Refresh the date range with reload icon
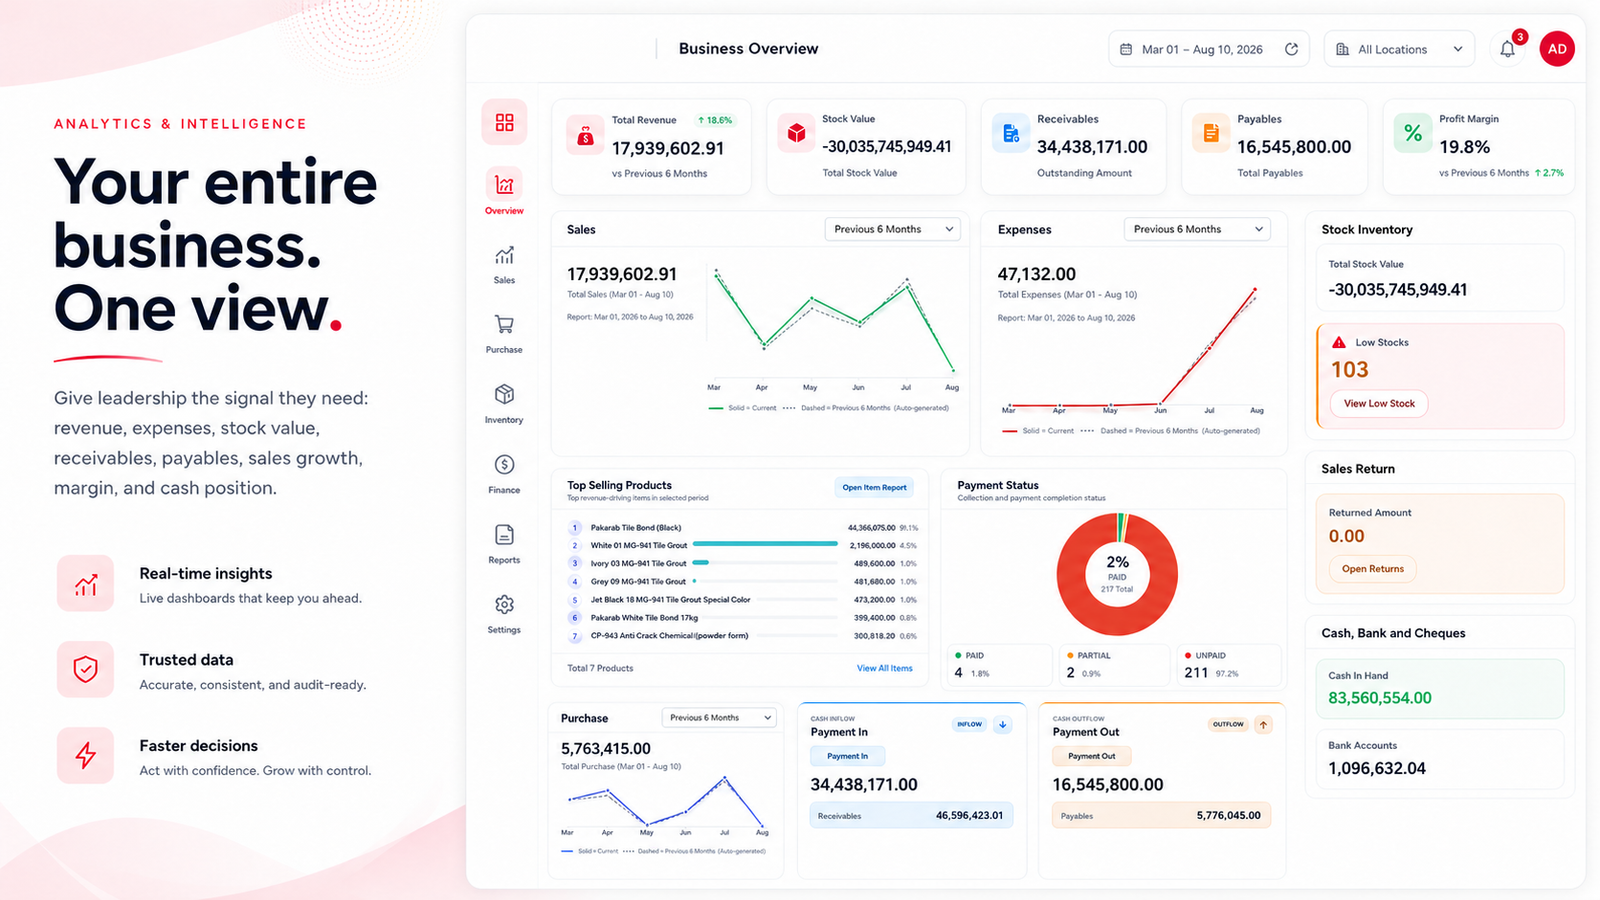The width and height of the screenshot is (1600, 900). [1291, 49]
